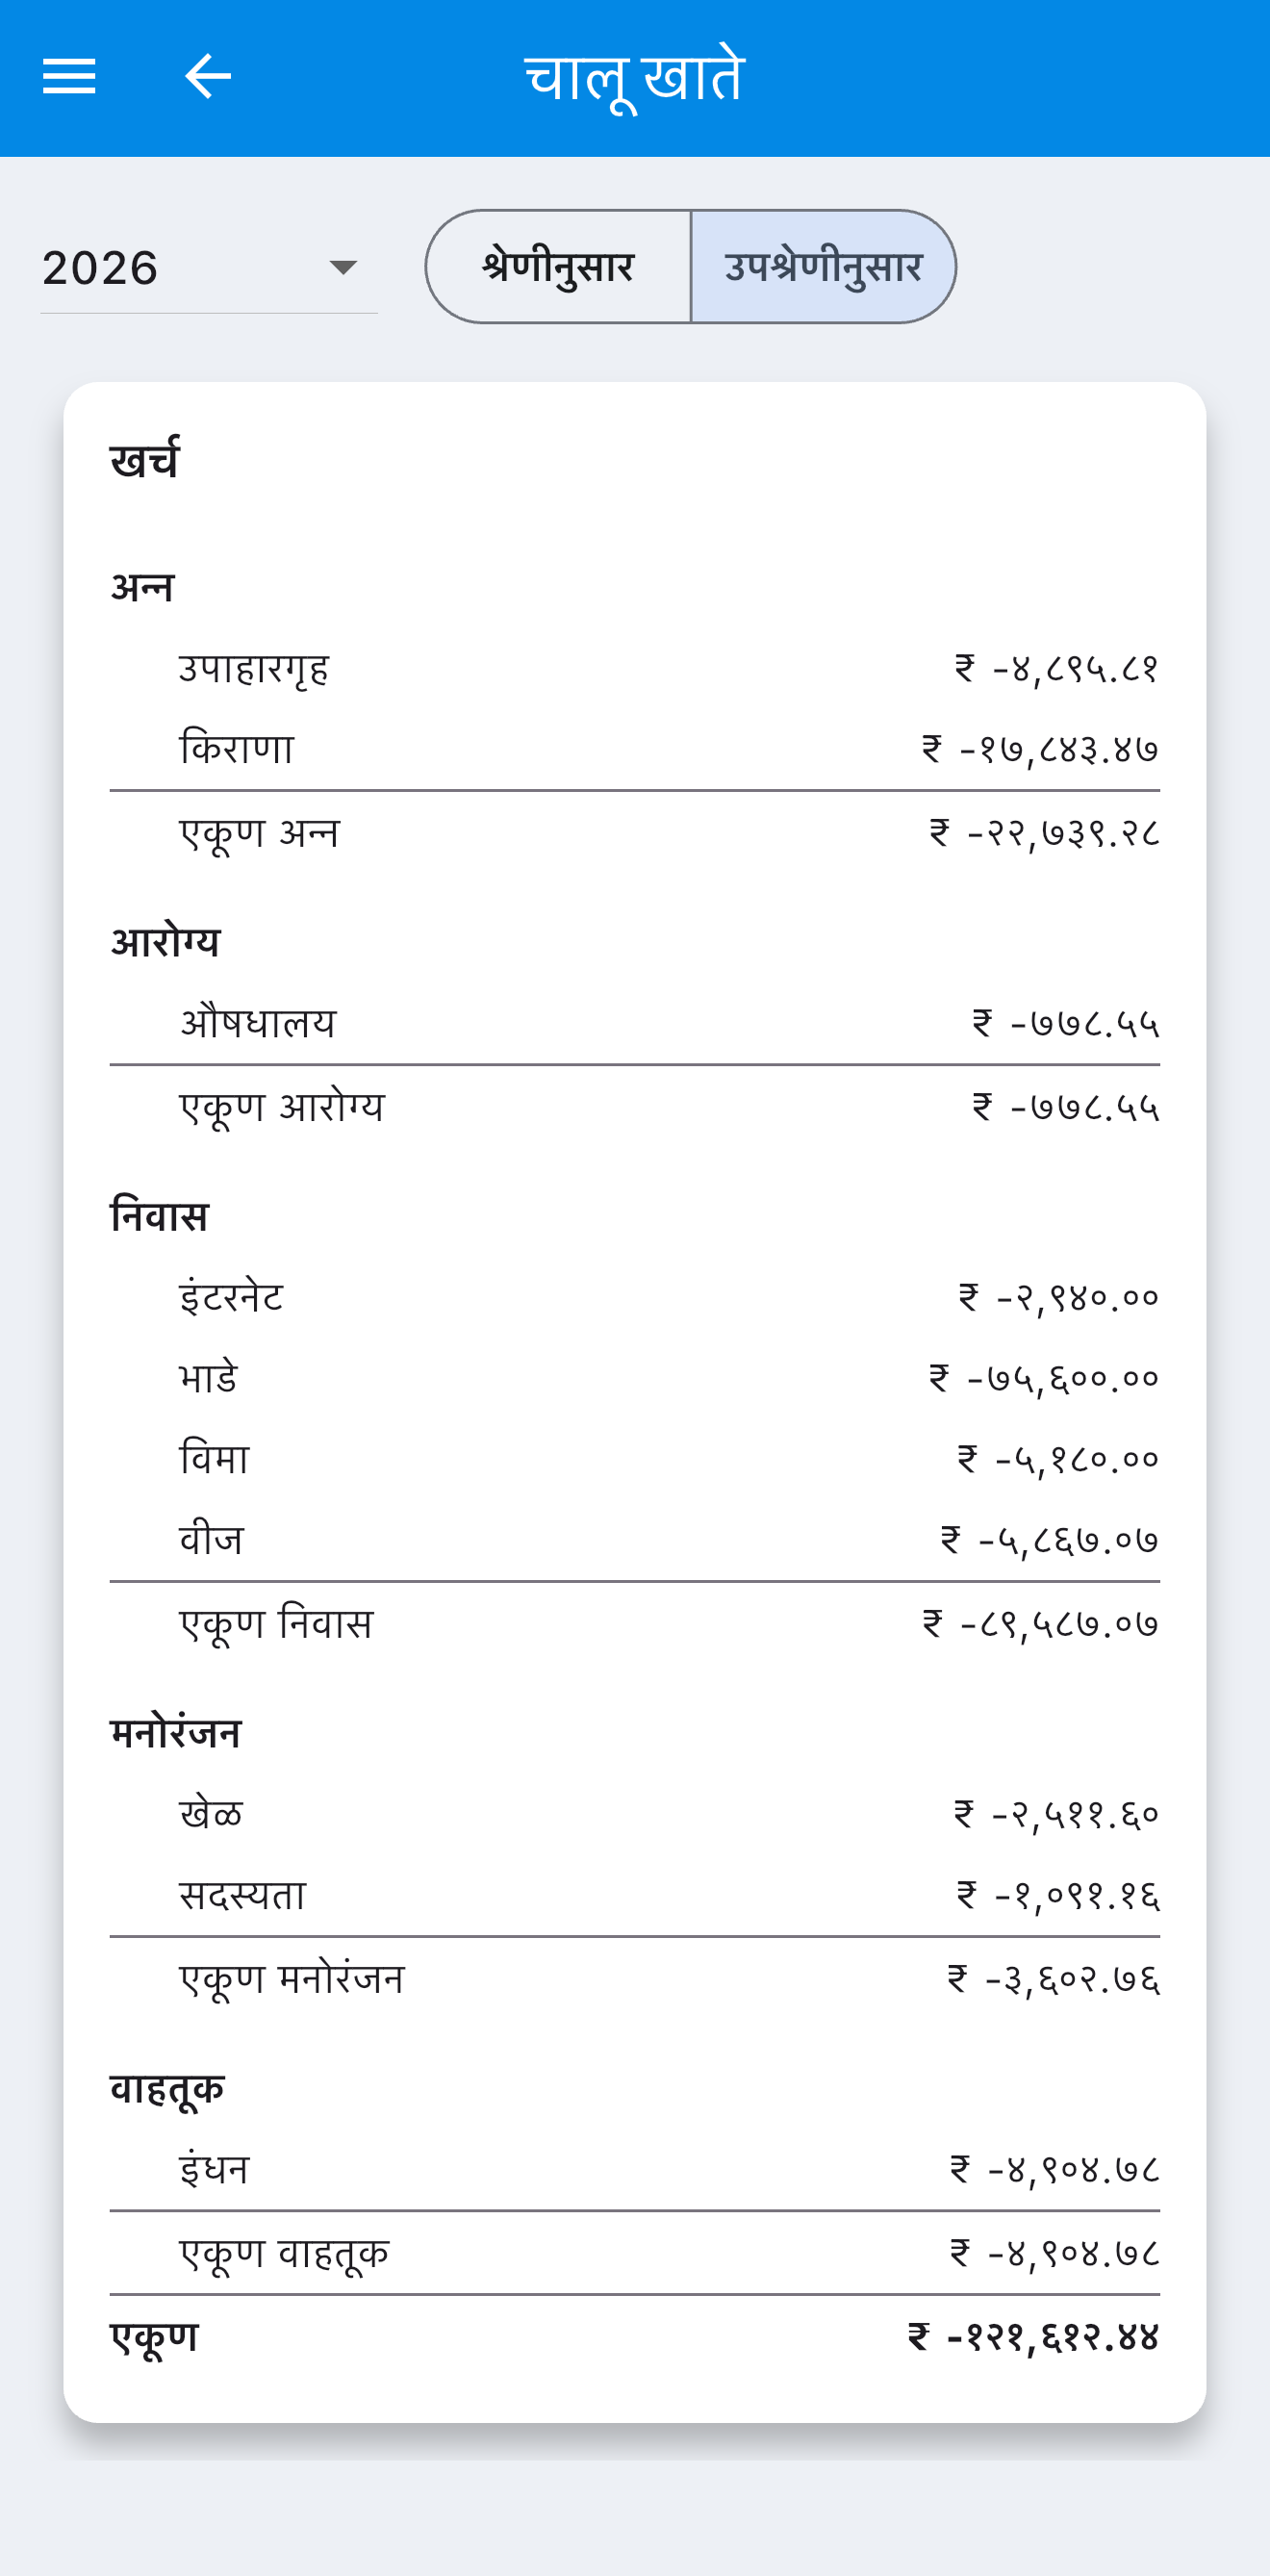Tap the चालू खाते title
The image size is (1270, 2576).
[x=635, y=77]
